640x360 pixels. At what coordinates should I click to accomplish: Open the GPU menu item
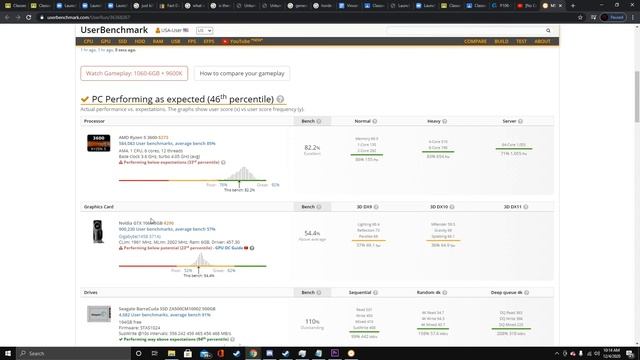(106, 42)
